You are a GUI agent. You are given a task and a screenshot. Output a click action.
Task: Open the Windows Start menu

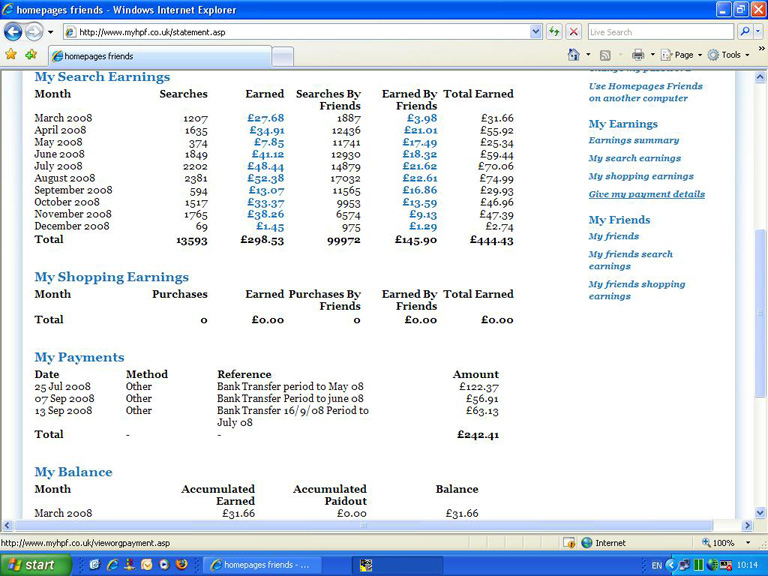tap(36, 565)
